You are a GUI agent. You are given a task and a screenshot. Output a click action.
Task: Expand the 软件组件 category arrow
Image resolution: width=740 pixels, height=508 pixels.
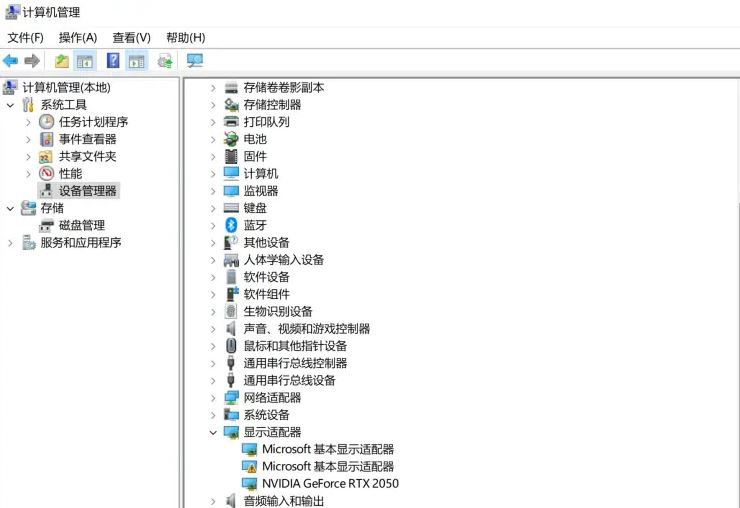tap(213, 295)
